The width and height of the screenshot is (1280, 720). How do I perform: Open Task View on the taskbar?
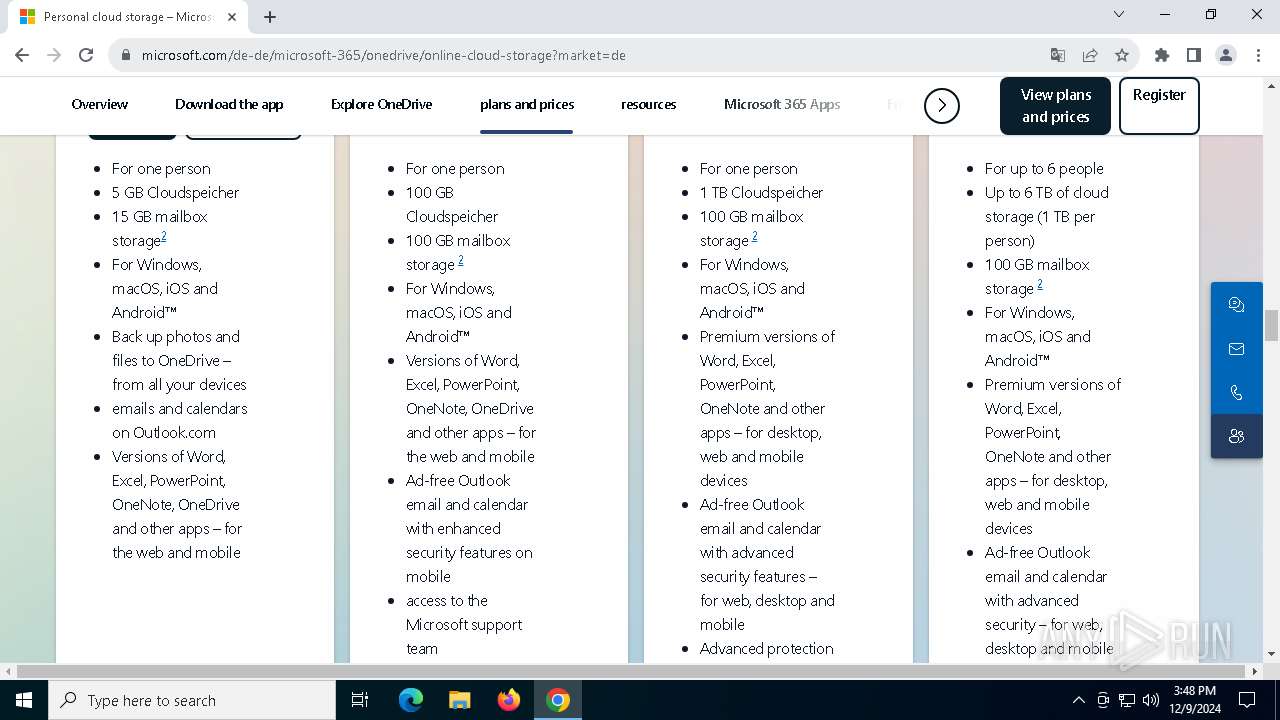360,700
